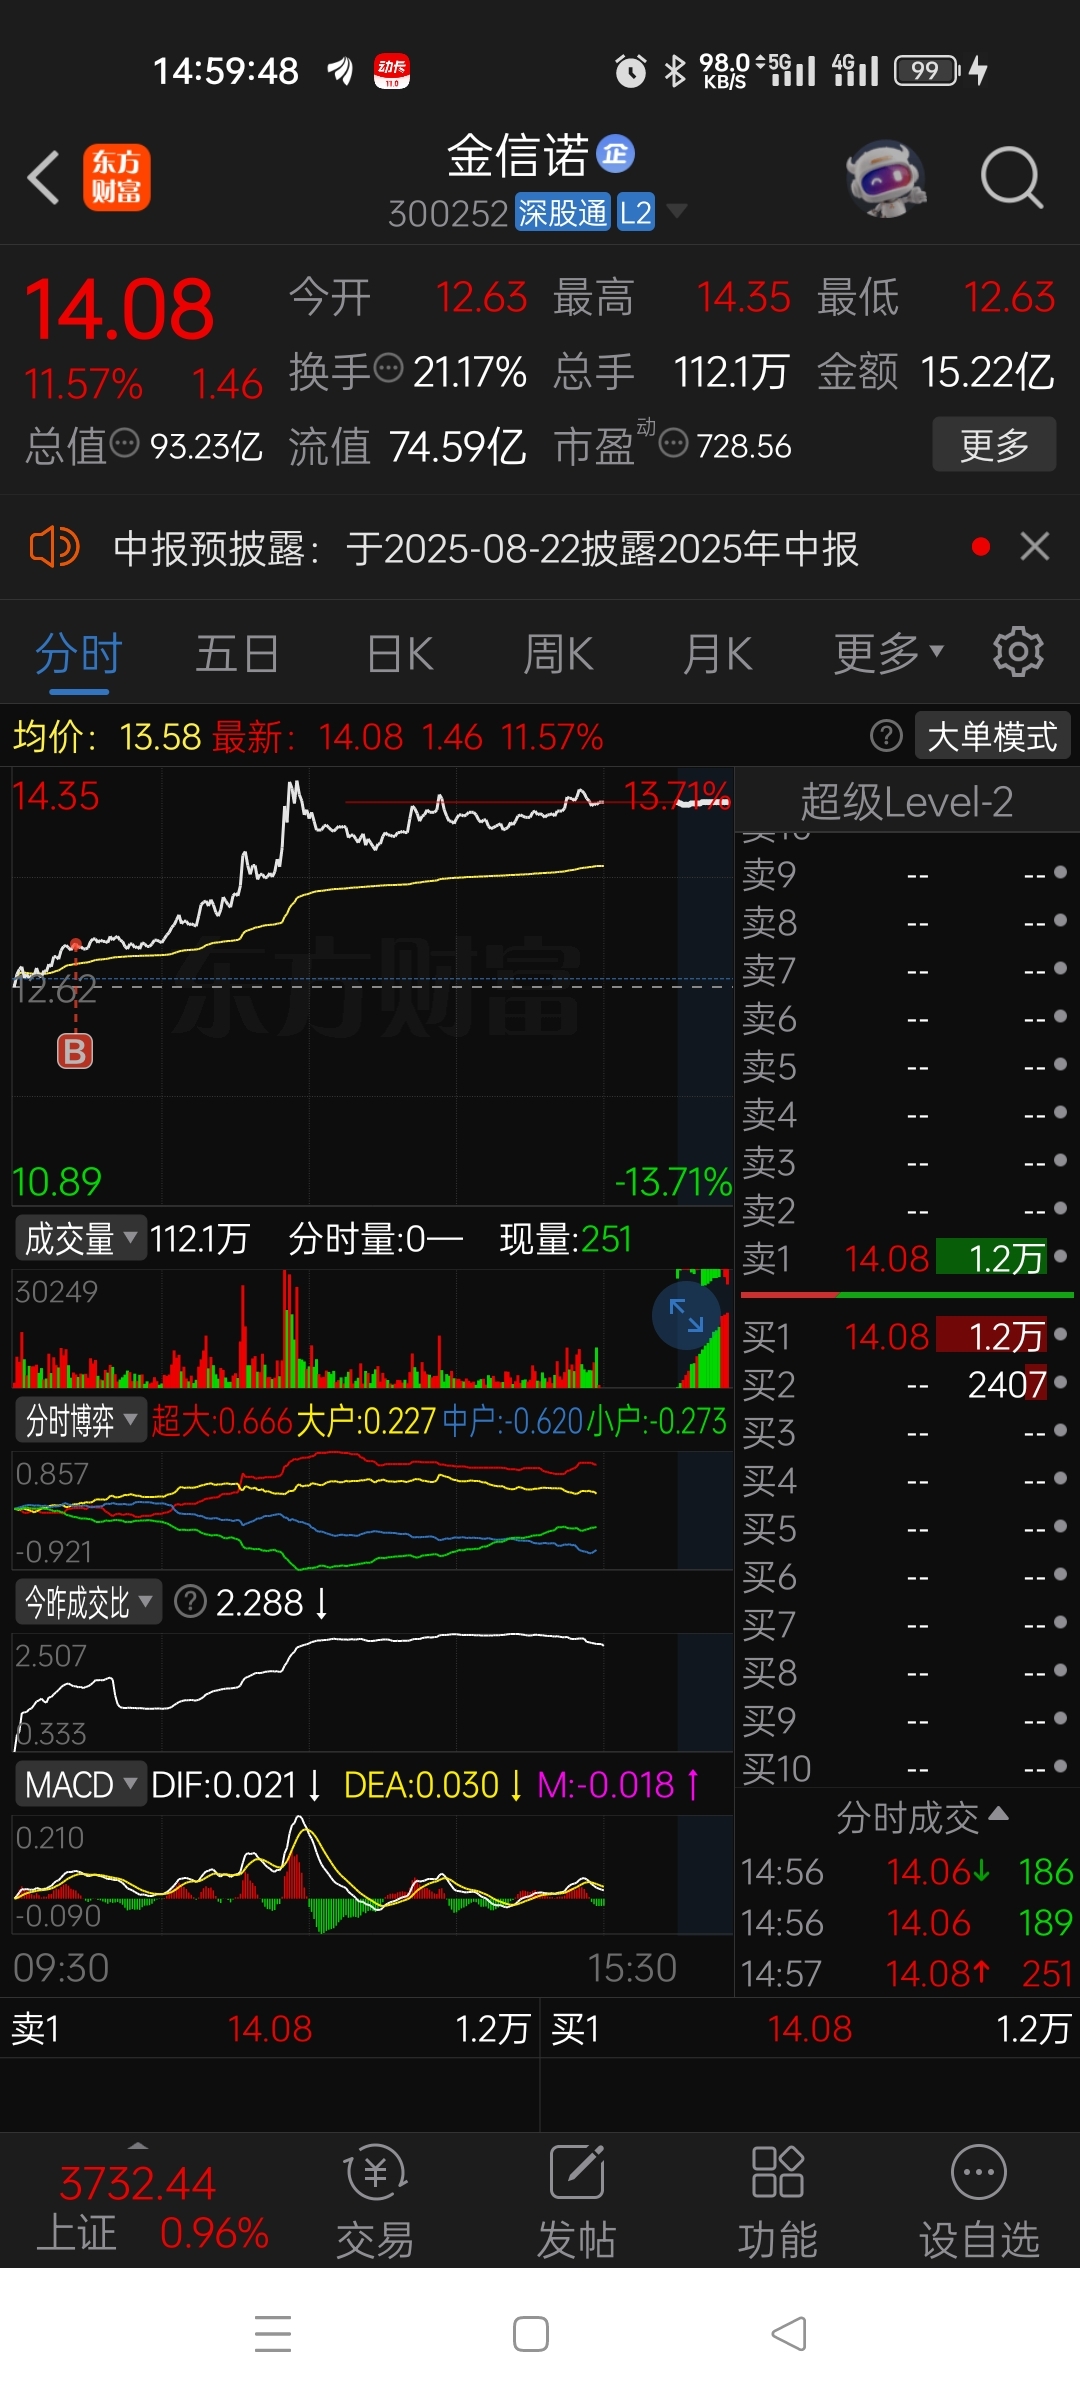Switch to the 日K tab
This screenshot has height=2400, width=1080.
(400, 656)
